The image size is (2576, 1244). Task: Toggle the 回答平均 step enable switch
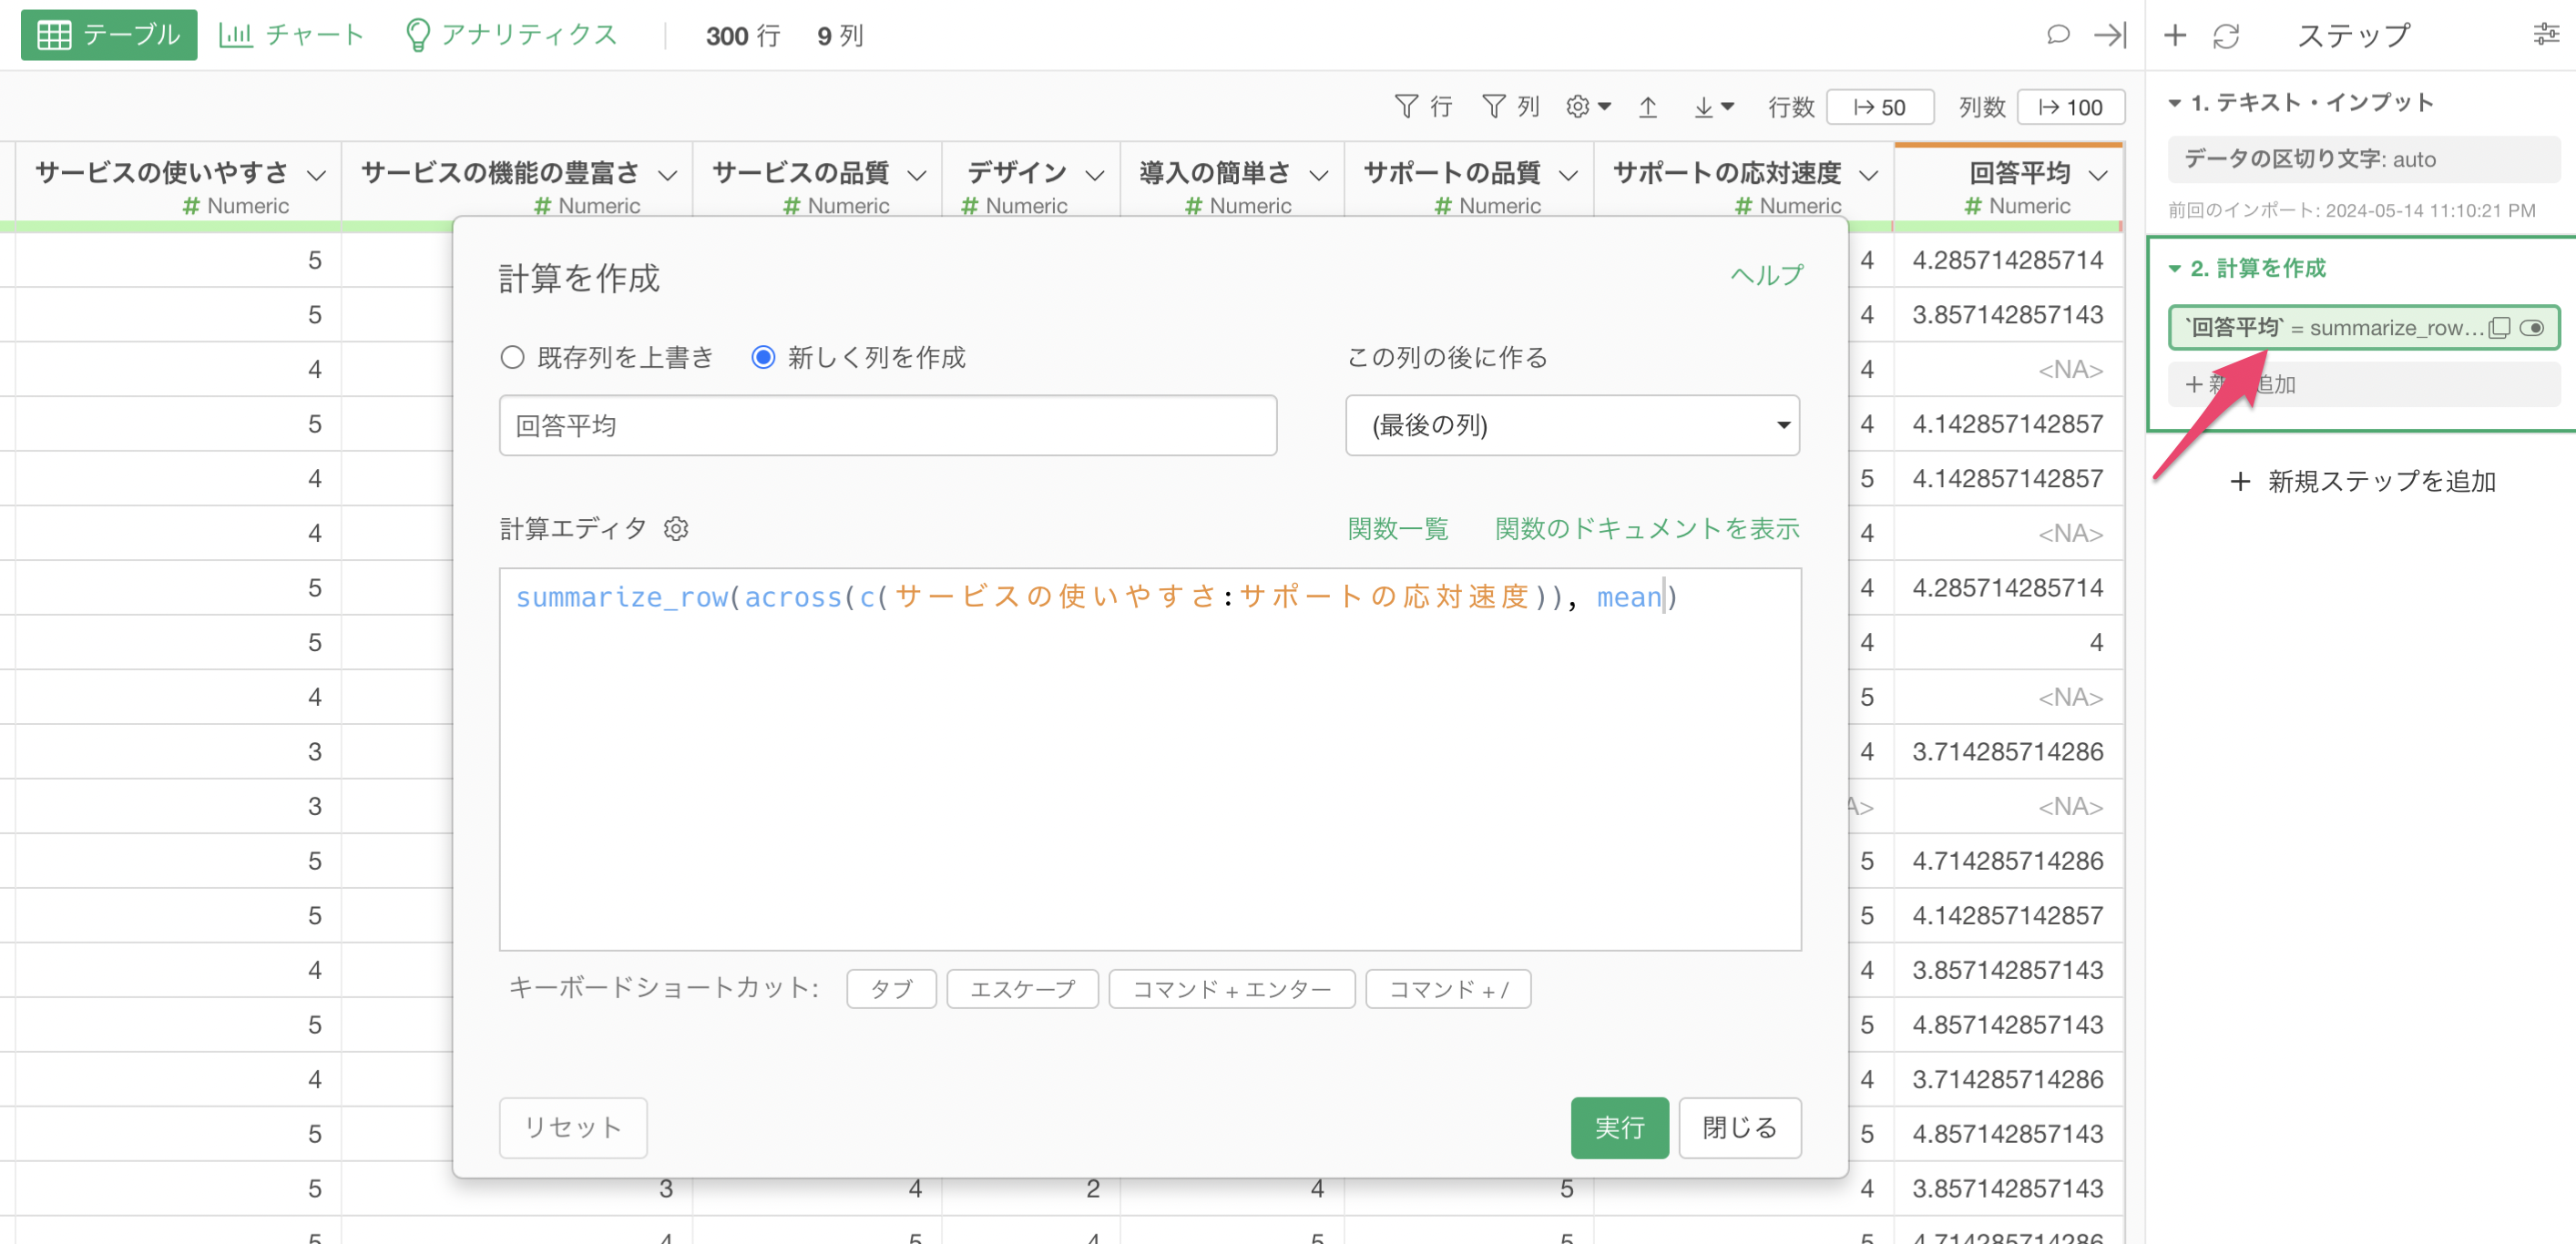point(2531,327)
